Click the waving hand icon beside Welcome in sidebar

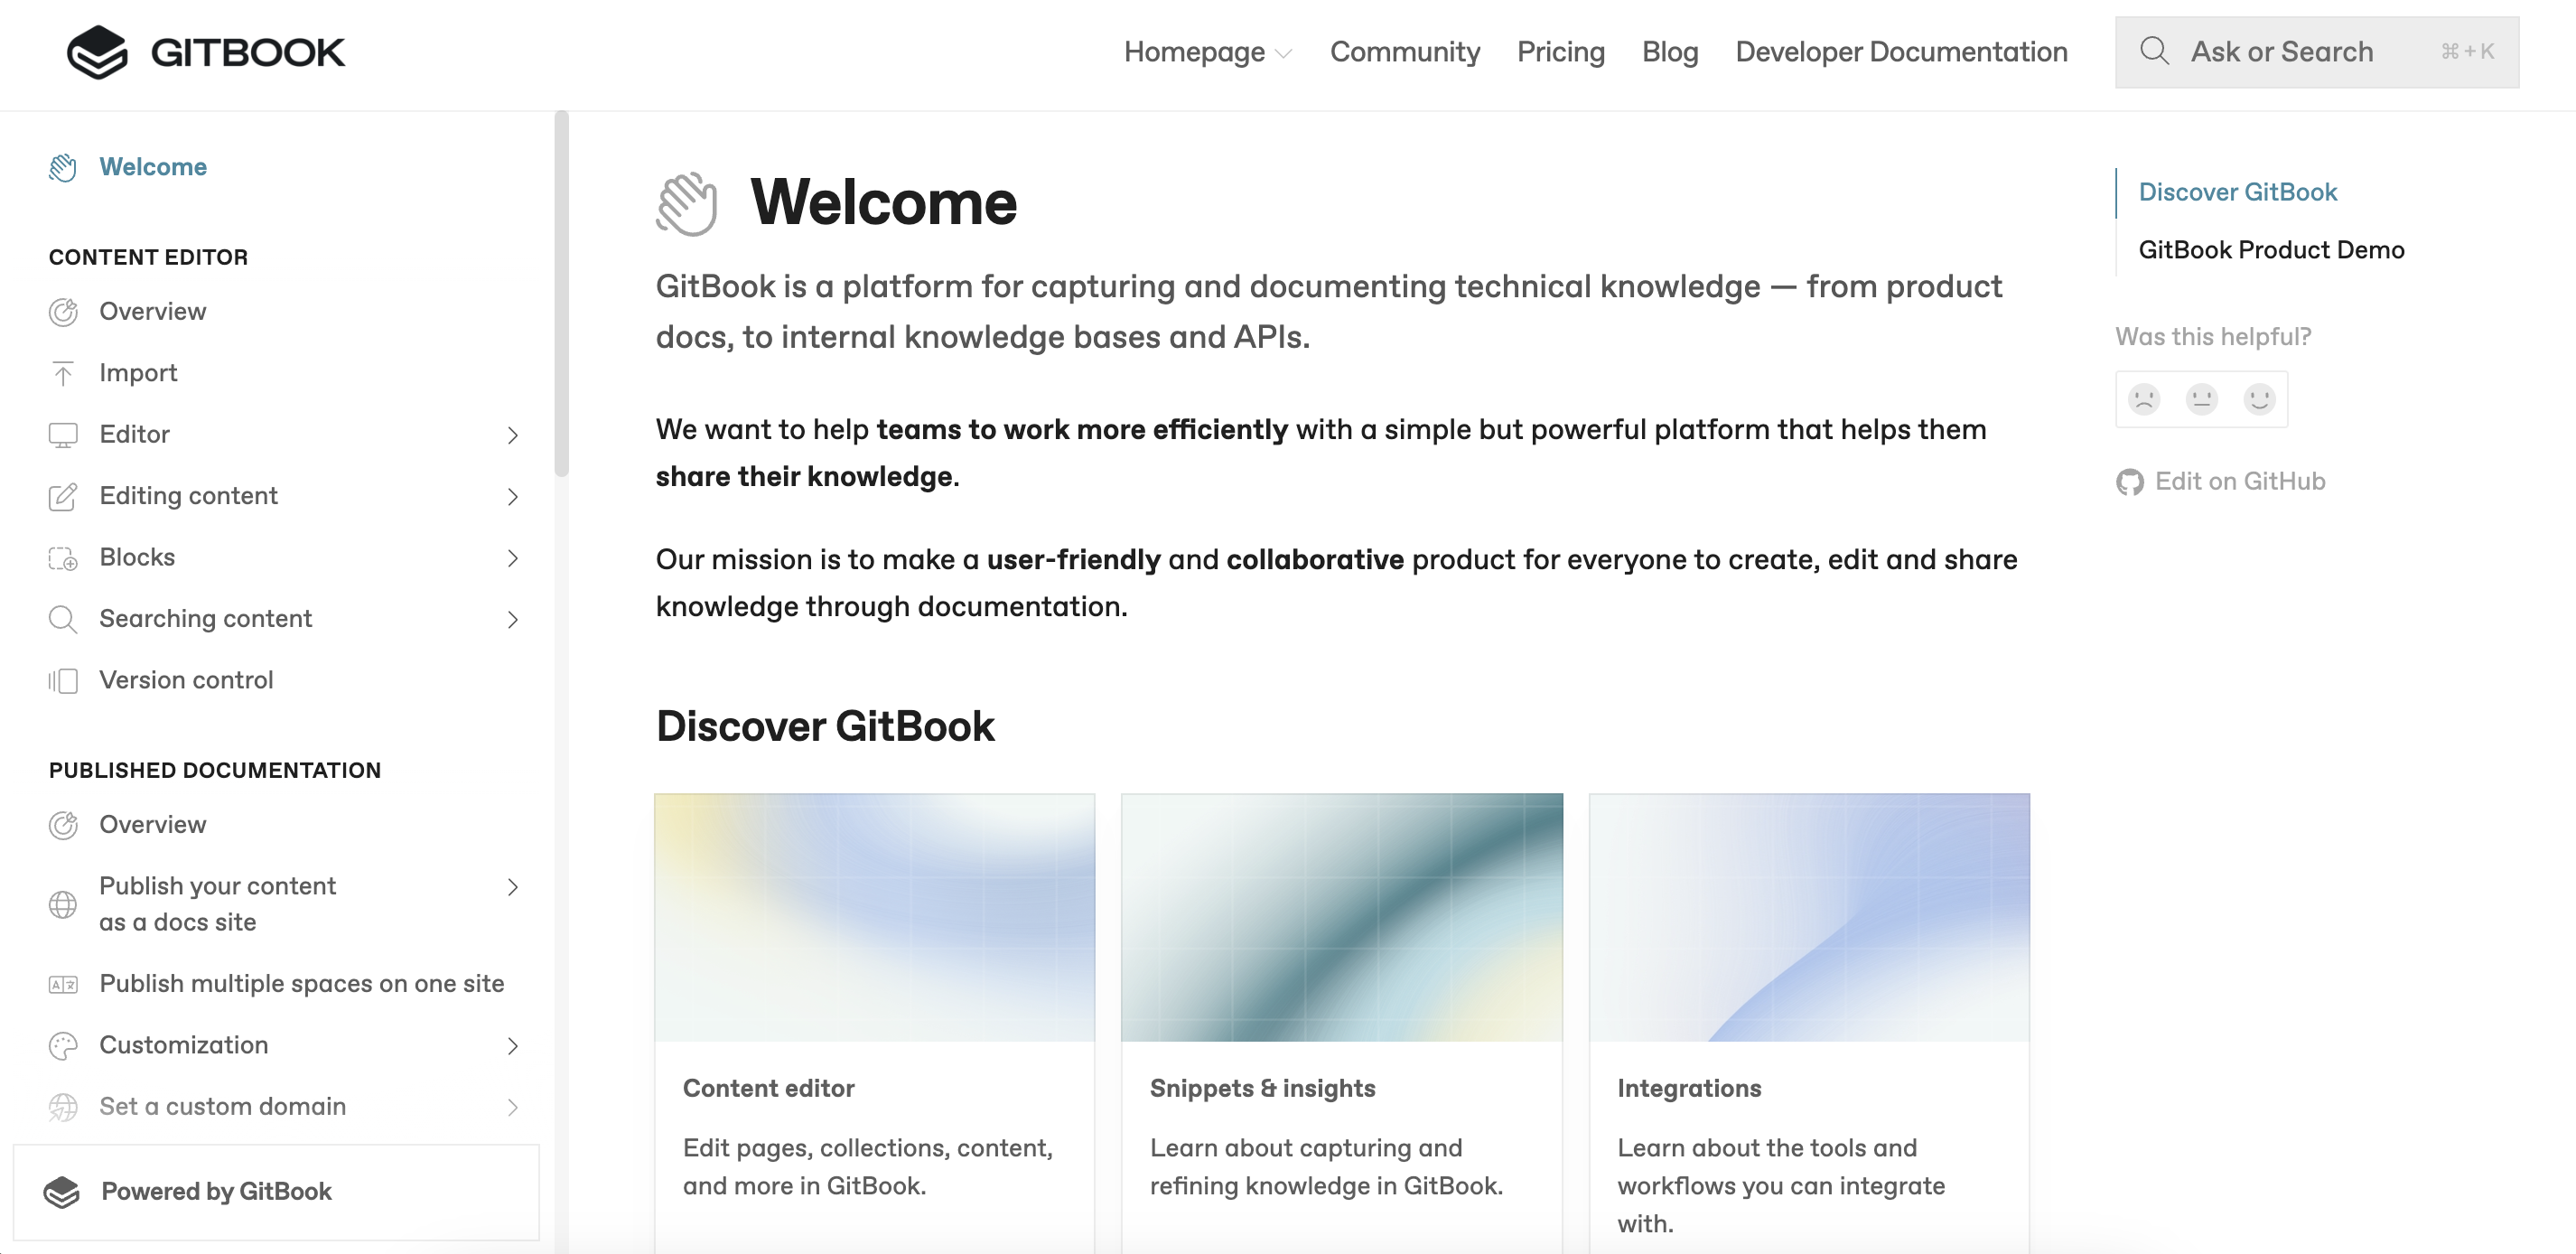pos(63,167)
